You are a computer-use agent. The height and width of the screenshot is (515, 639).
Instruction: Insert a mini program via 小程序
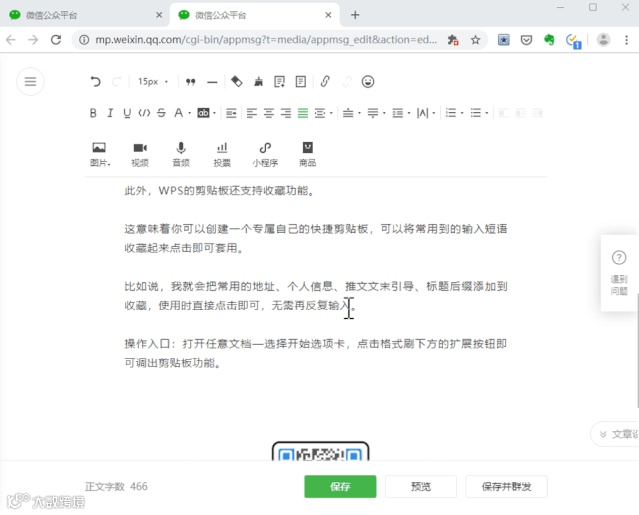(265, 154)
